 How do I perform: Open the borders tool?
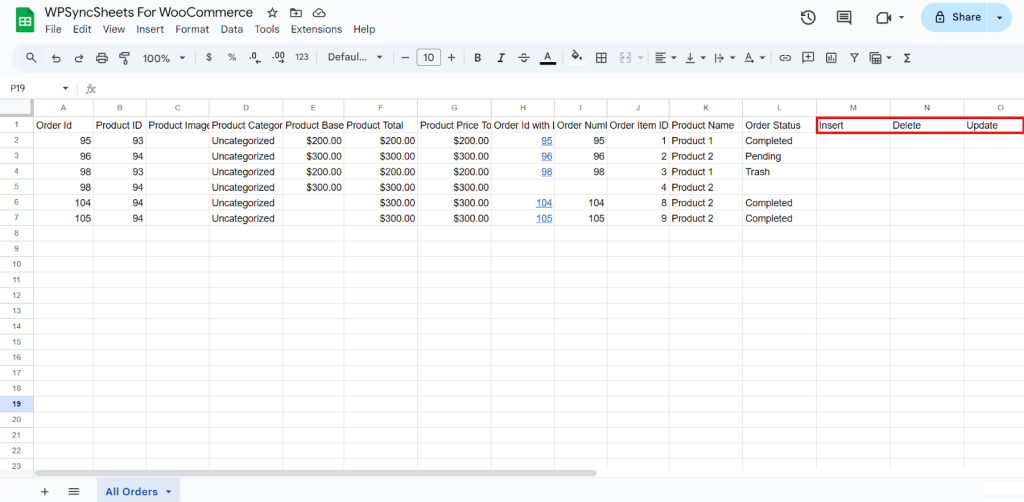[x=601, y=57]
